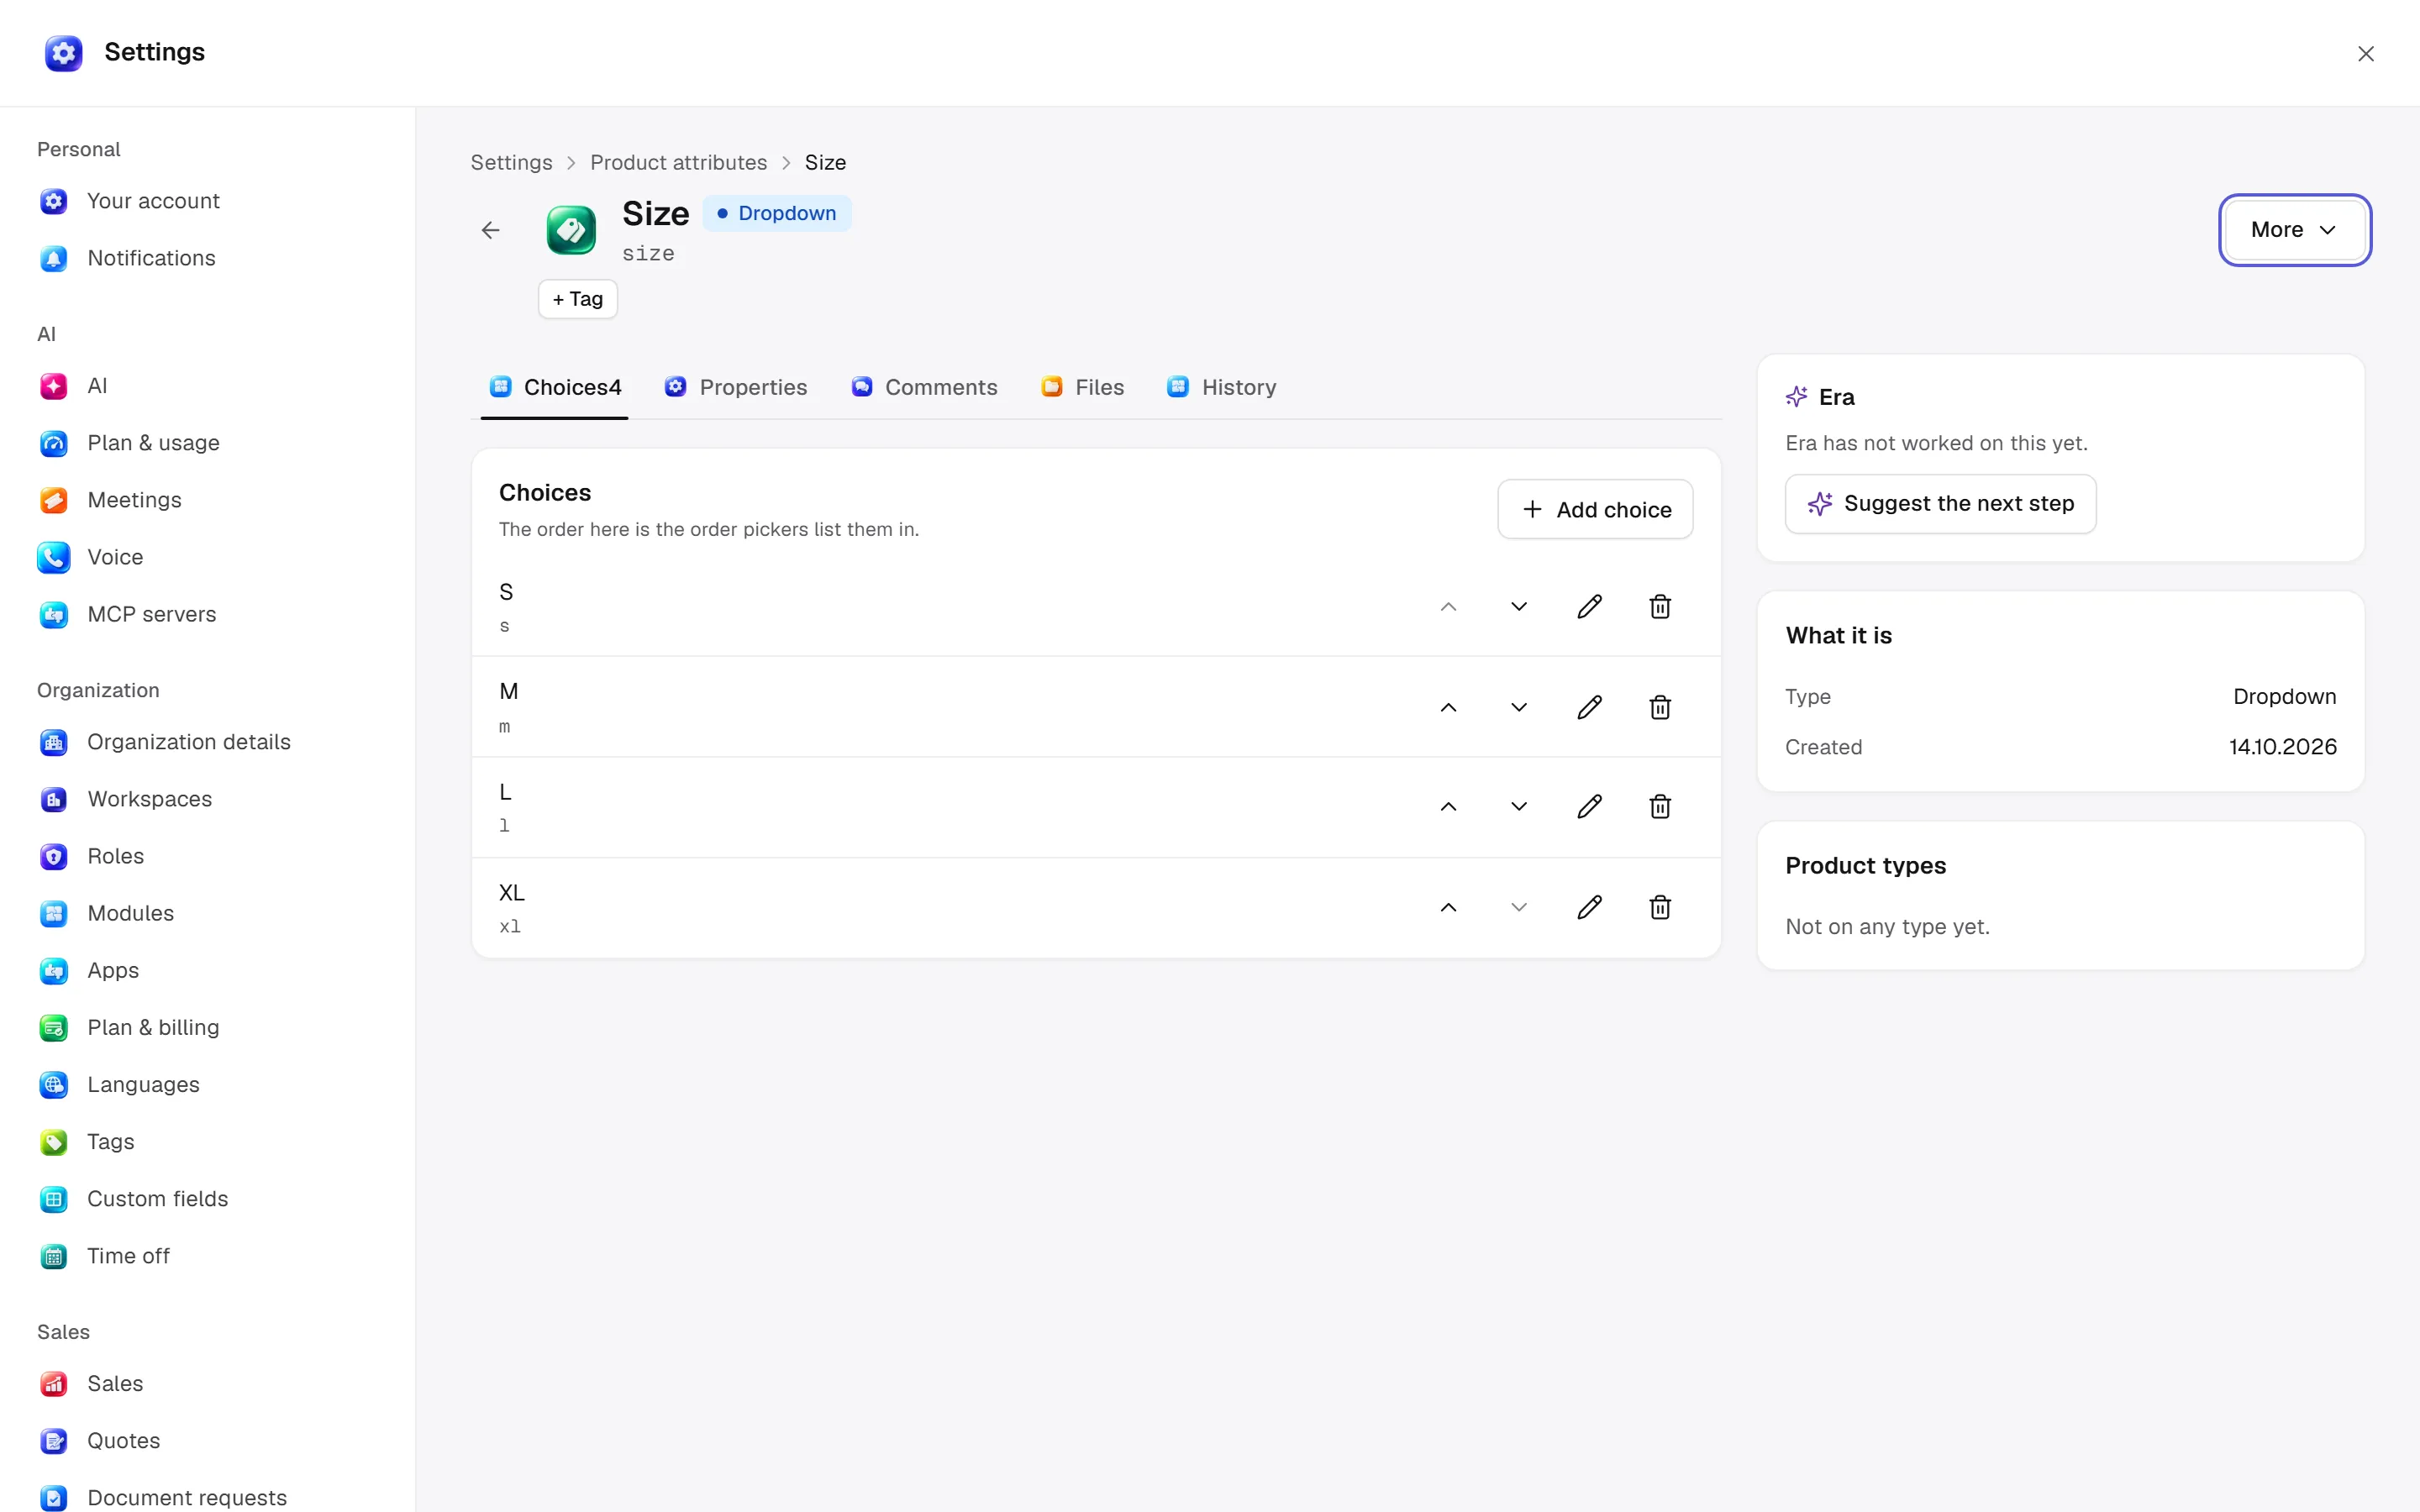Edit the L choice with pencil icon

pyautogui.click(x=1589, y=807)
